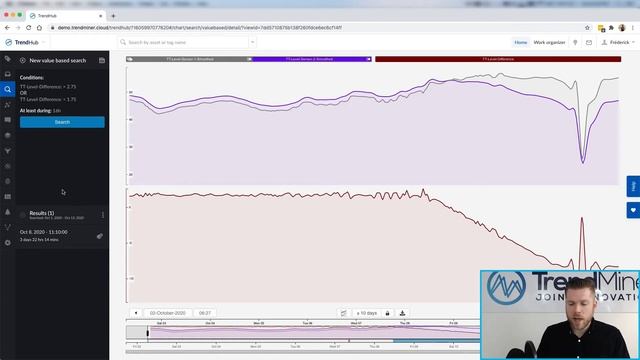Open the scatter plot icon in the sidebar
The height and width of the screenshot is (360, 640).
(7, 105)
